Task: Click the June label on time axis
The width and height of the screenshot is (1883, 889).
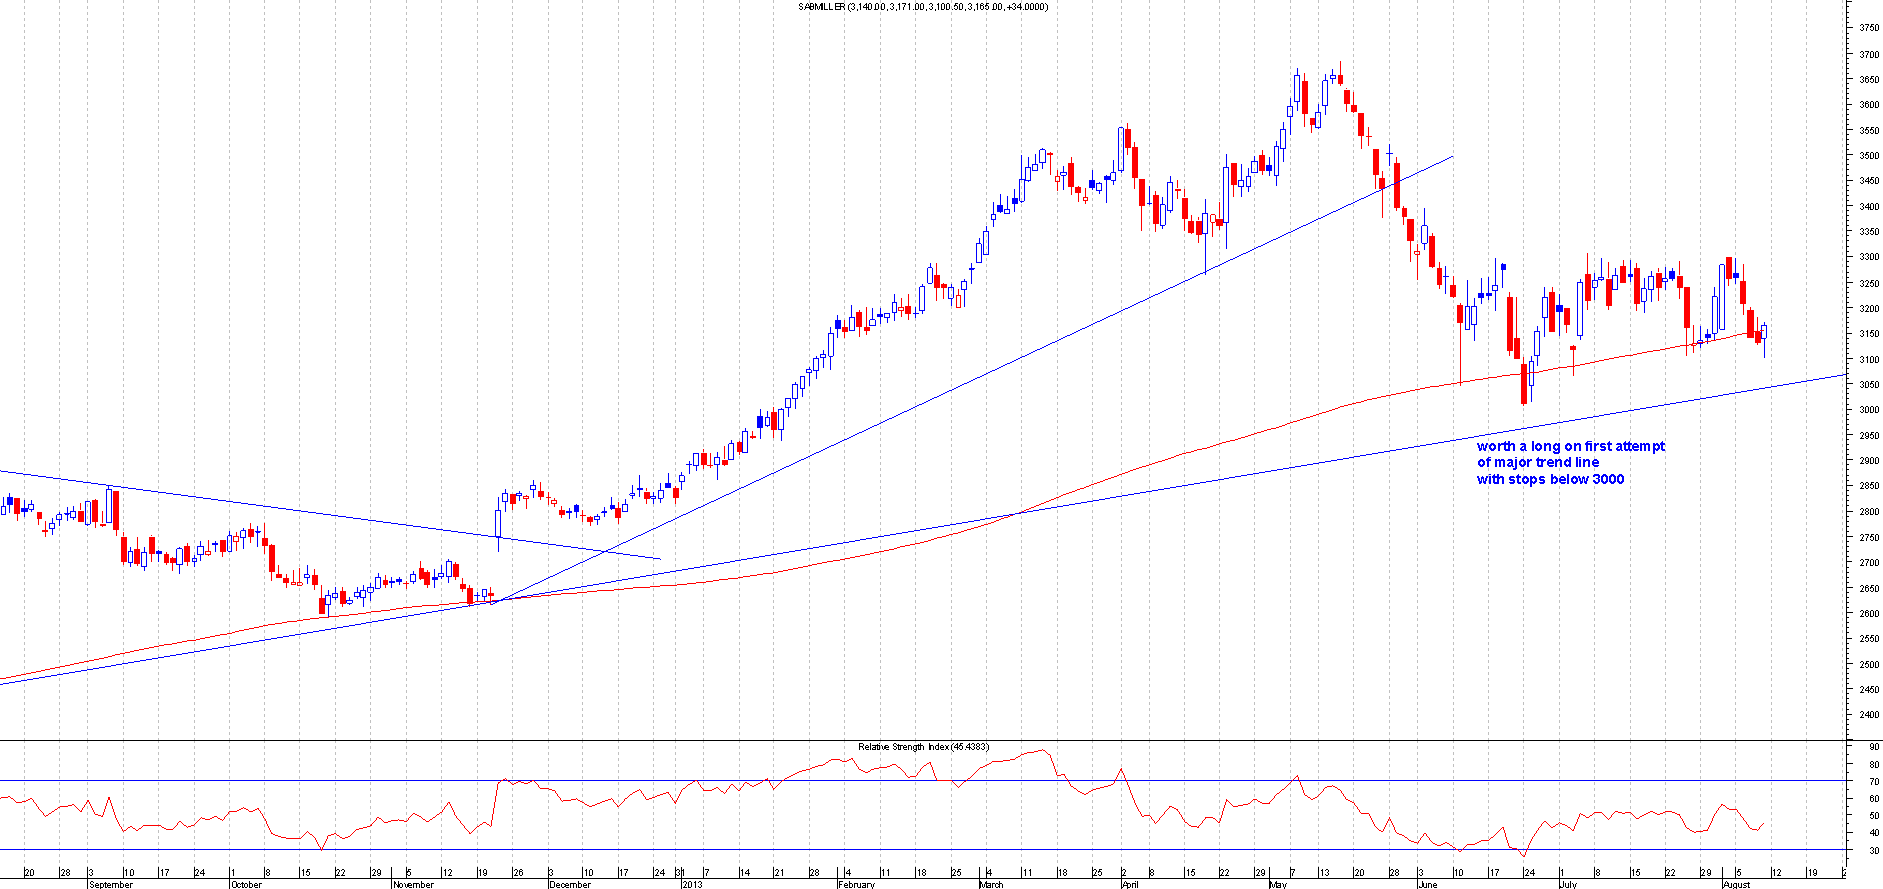Action: [1427, 884]
